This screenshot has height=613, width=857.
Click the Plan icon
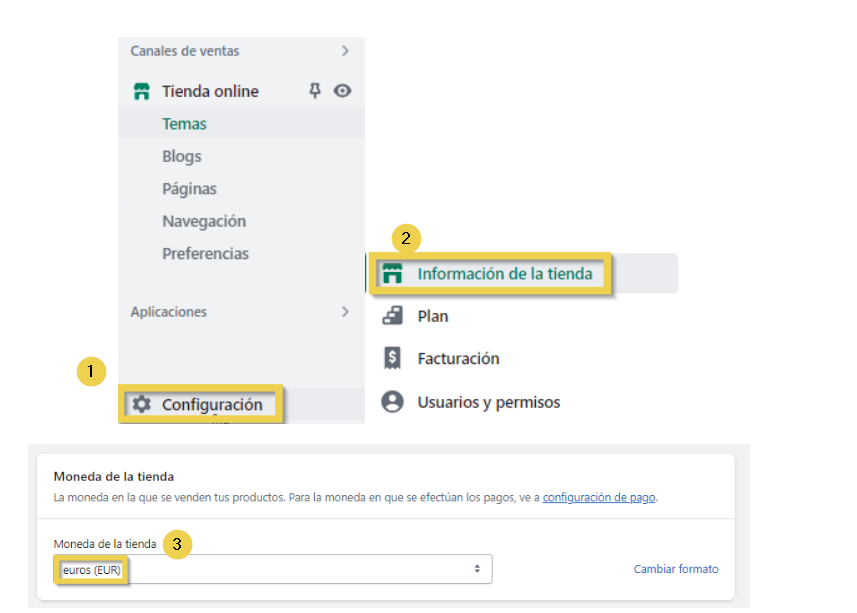coord(392,316)
